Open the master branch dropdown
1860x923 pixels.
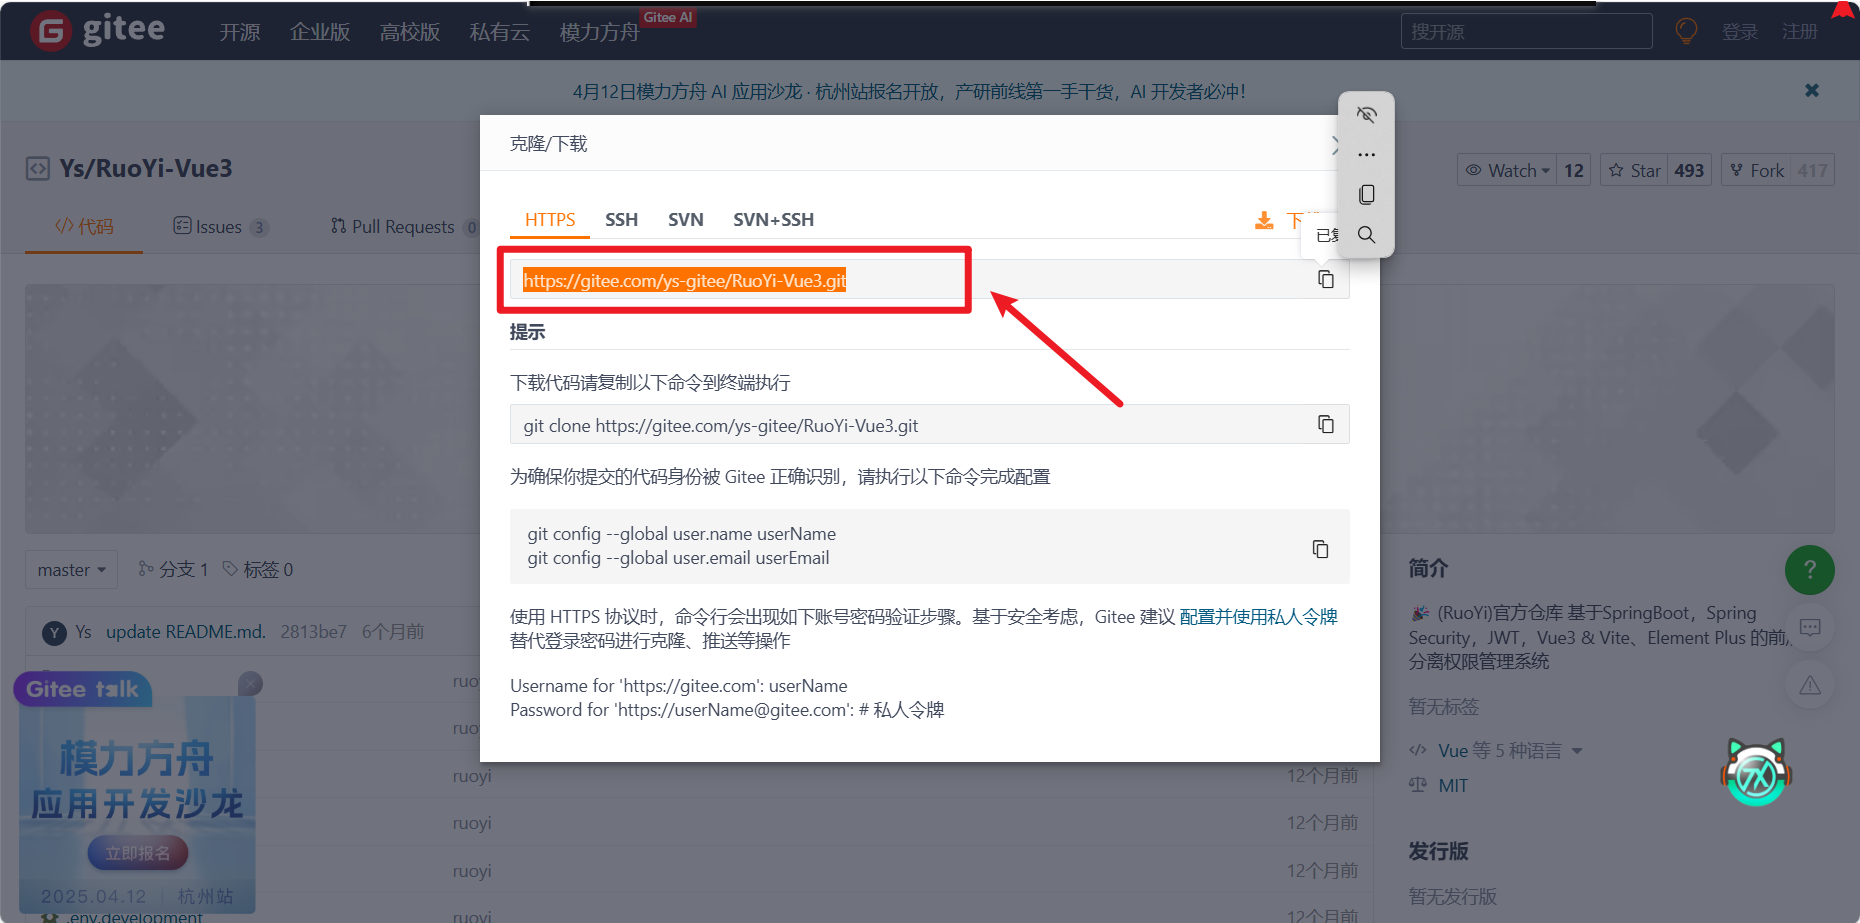coord(72,570)
